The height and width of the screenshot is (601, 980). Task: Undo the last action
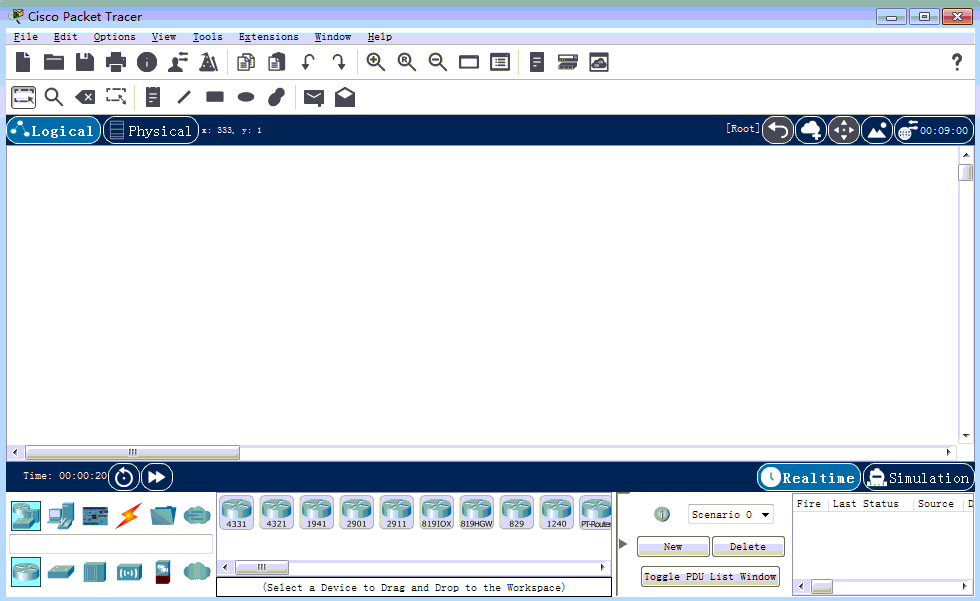coord(308,62)
